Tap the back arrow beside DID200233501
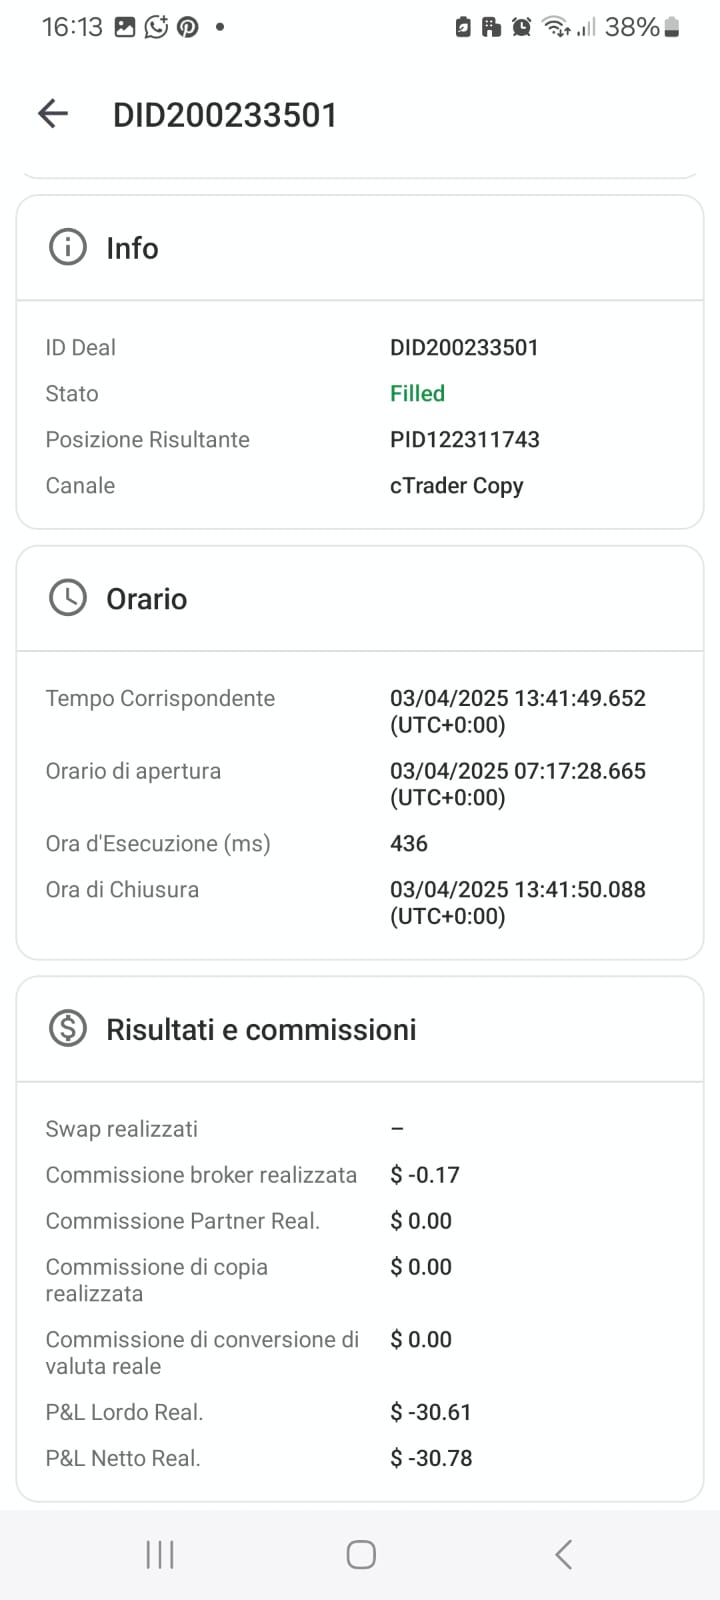 [53, 114]
